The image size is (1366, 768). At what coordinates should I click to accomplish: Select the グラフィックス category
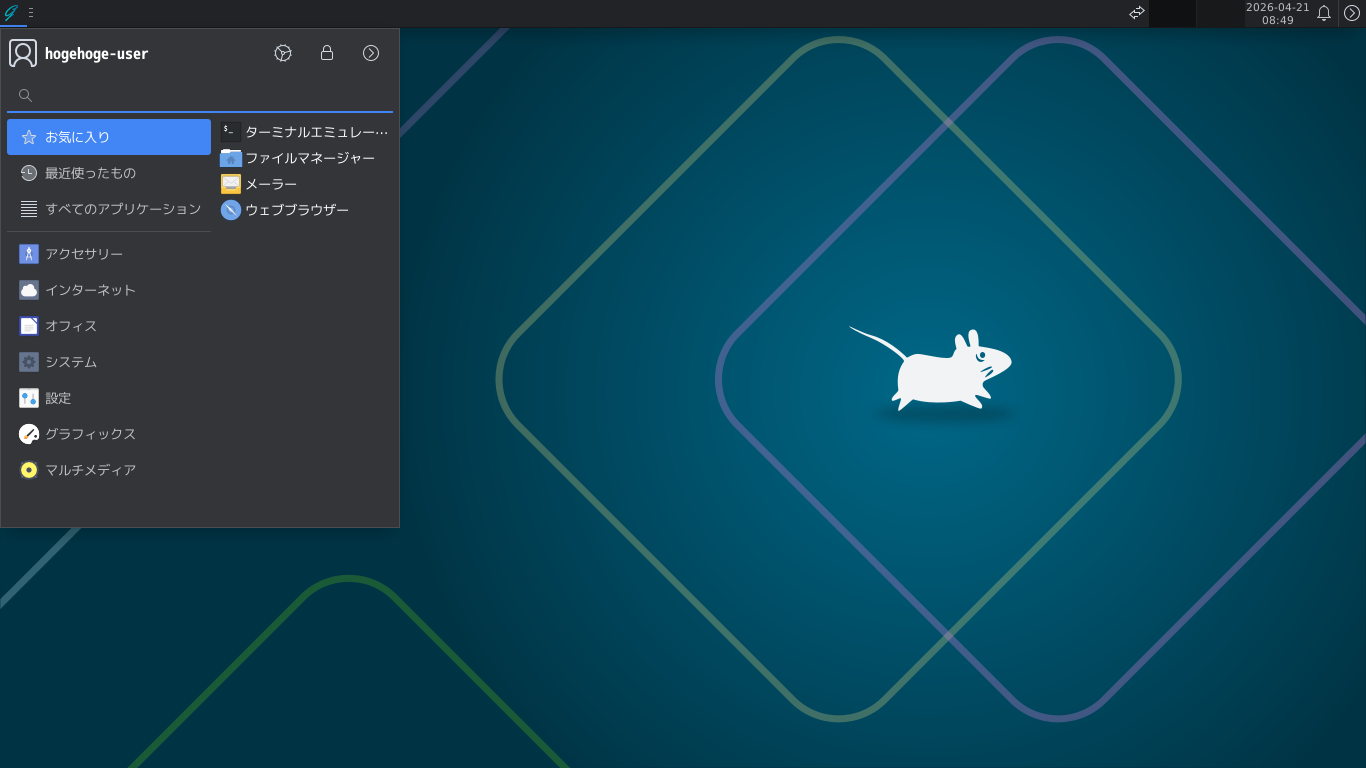pyautogui.click(x=109, y=434)
